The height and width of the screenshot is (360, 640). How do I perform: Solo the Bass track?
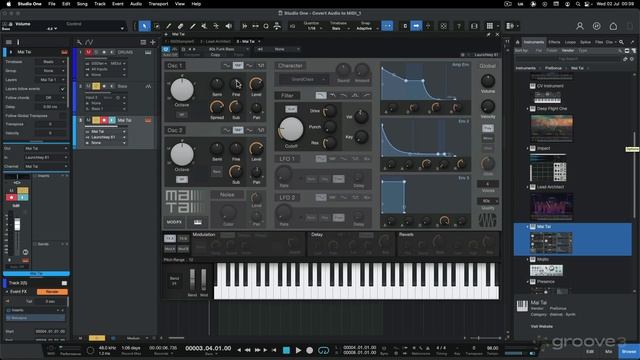coord(96,86)
